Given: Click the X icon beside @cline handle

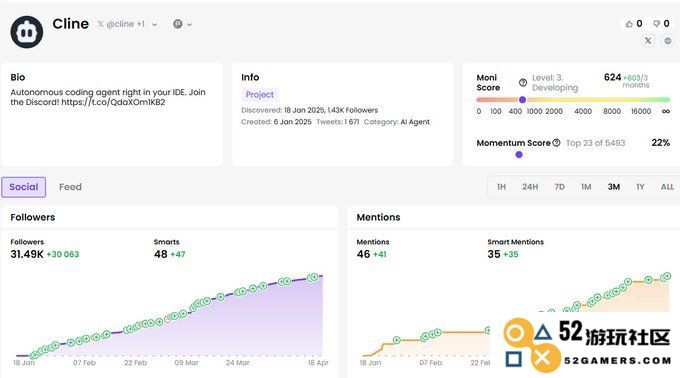Looking at the screenshot, I should click(101, 24).
